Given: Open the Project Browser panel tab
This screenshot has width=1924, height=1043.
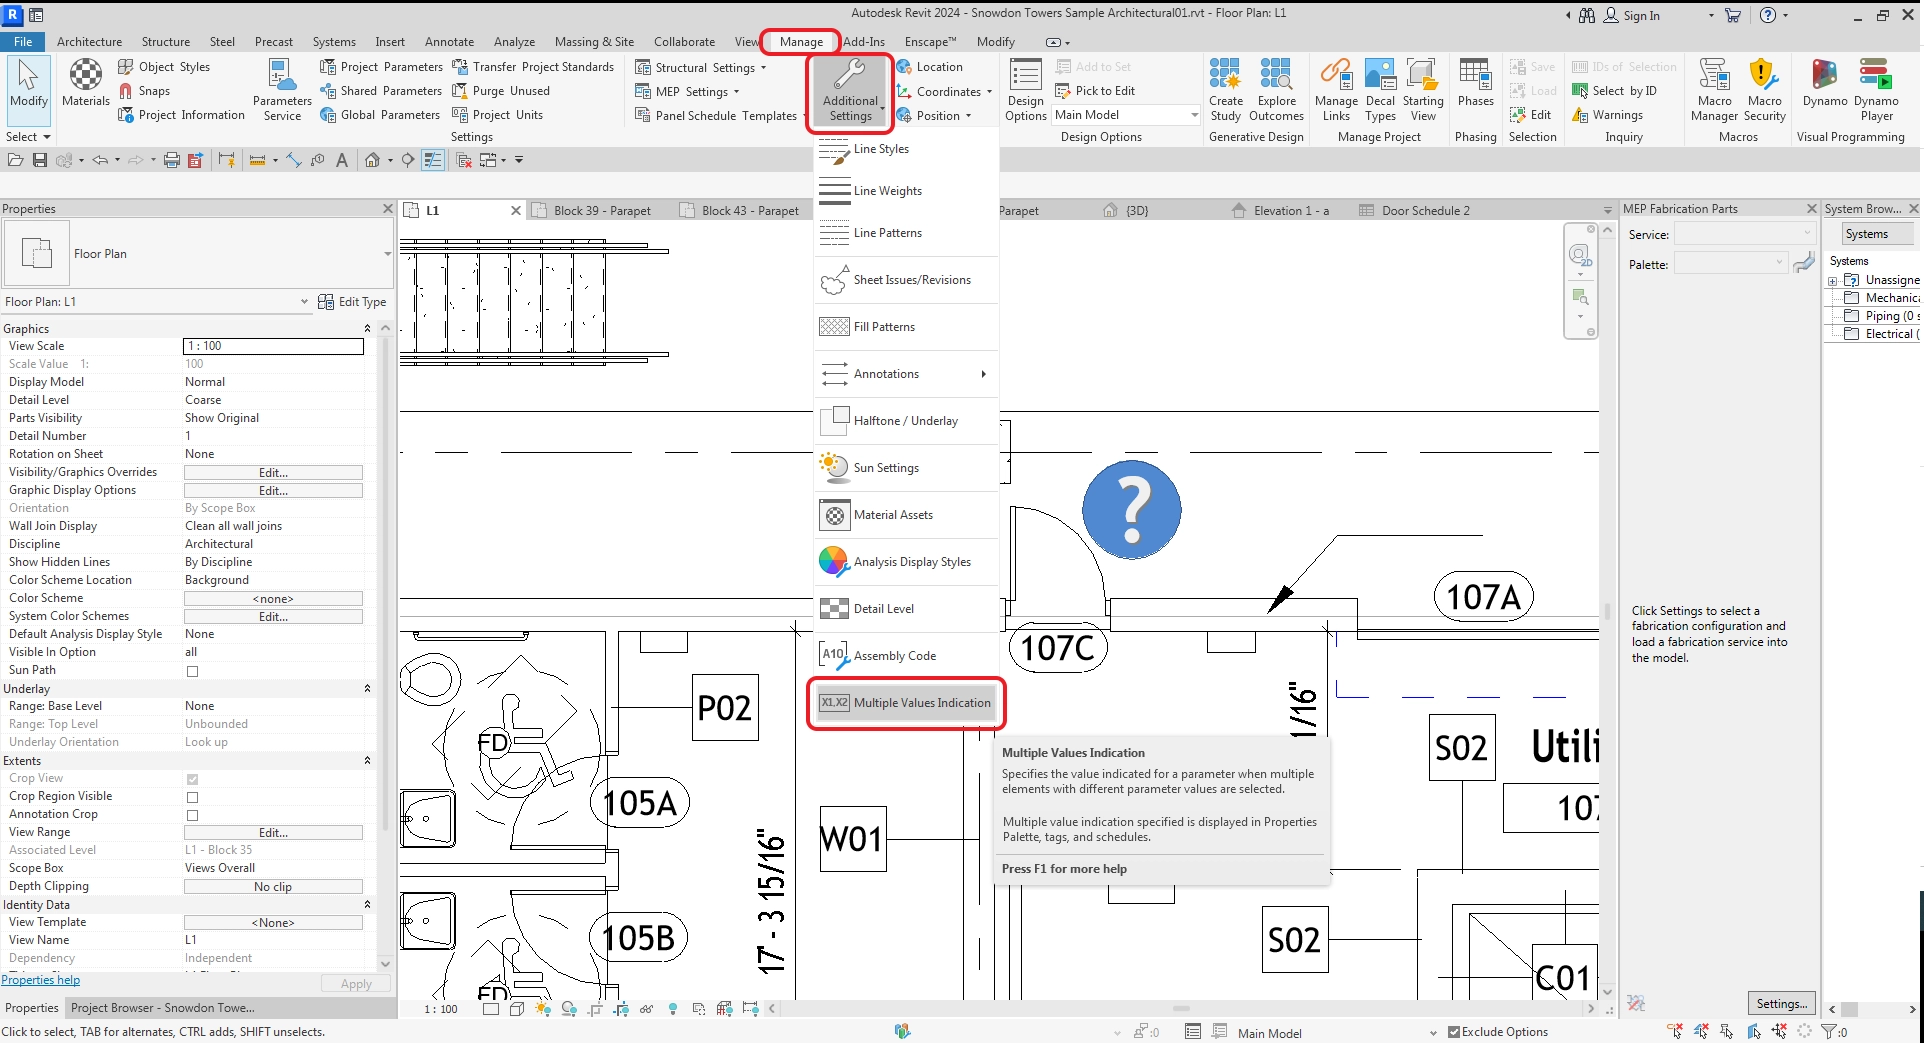Looking at the screenshot, I should pos(162,1008).
